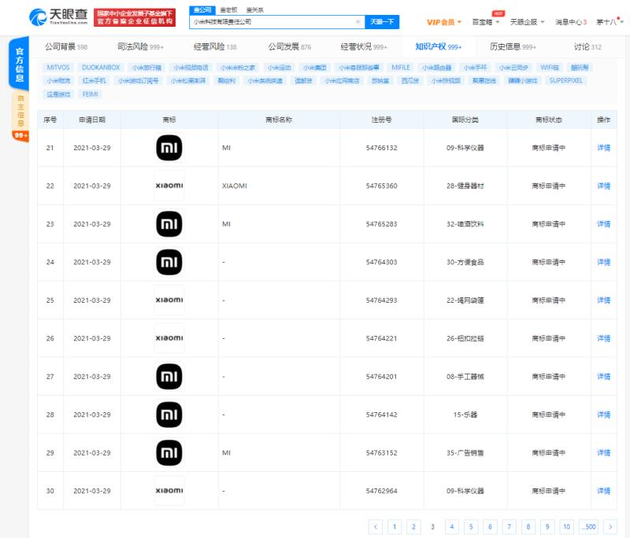Select the 查公司 search tab
630x538 pixels.
click(202, 10)
